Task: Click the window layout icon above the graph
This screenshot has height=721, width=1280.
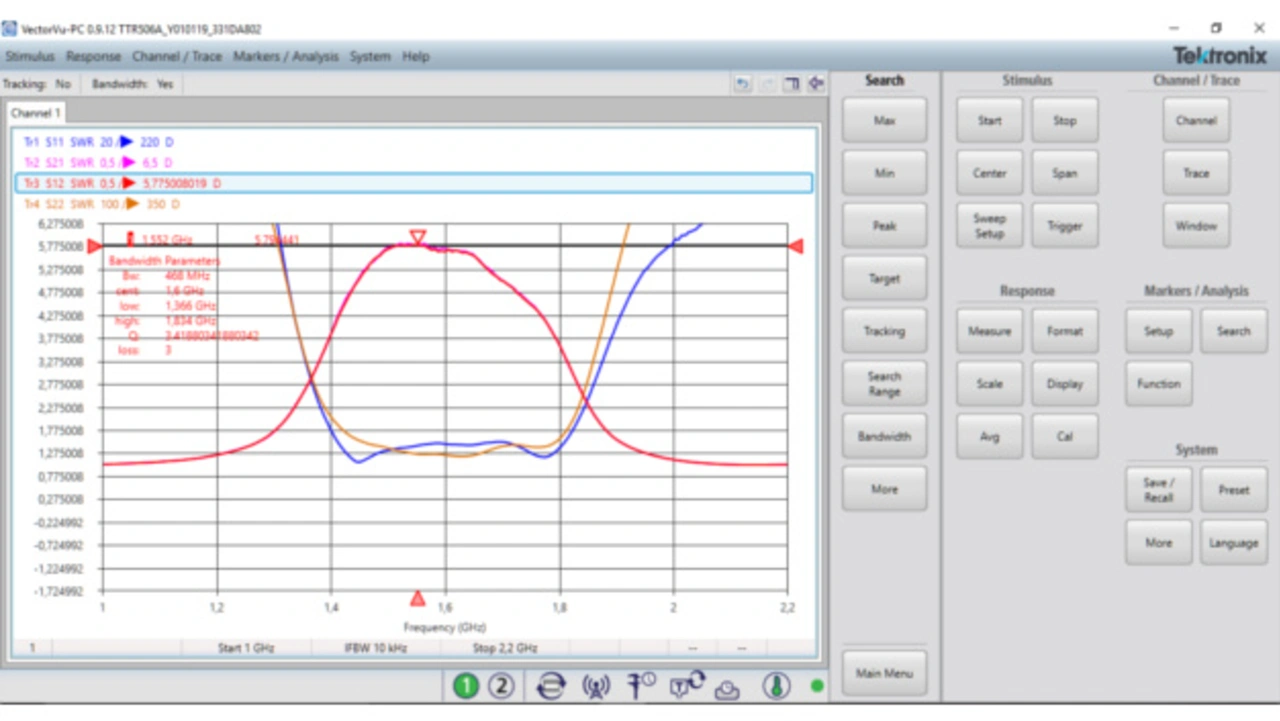Action: (791, 84)
